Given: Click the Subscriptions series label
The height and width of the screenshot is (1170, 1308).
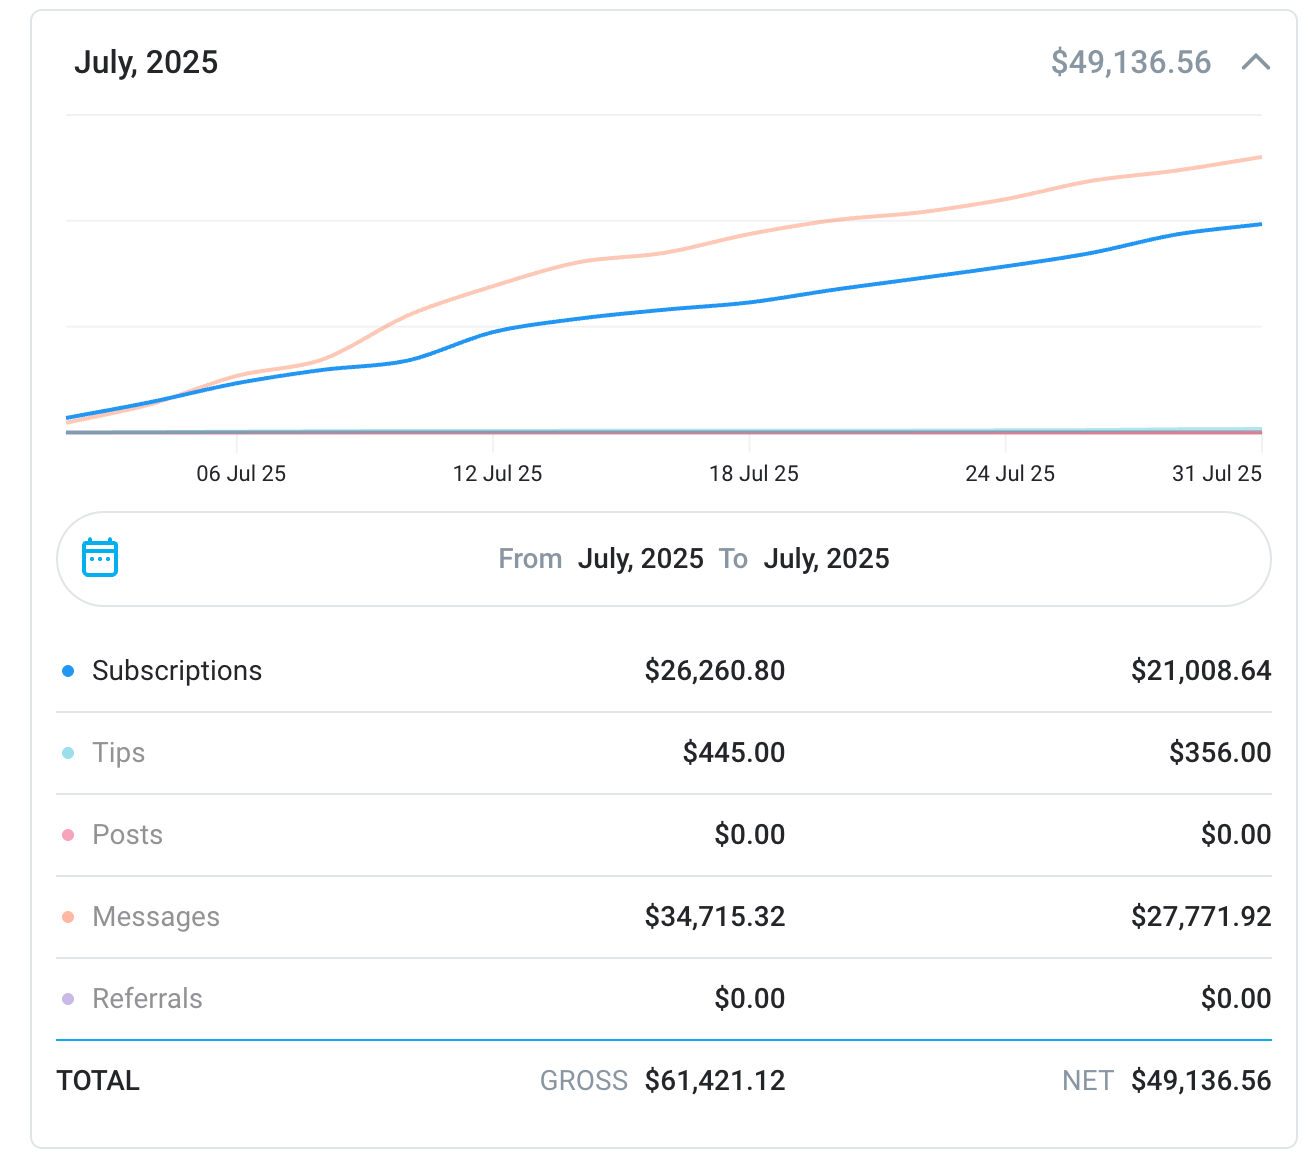Looking at the screenshot, I should [x=176, y=671].
